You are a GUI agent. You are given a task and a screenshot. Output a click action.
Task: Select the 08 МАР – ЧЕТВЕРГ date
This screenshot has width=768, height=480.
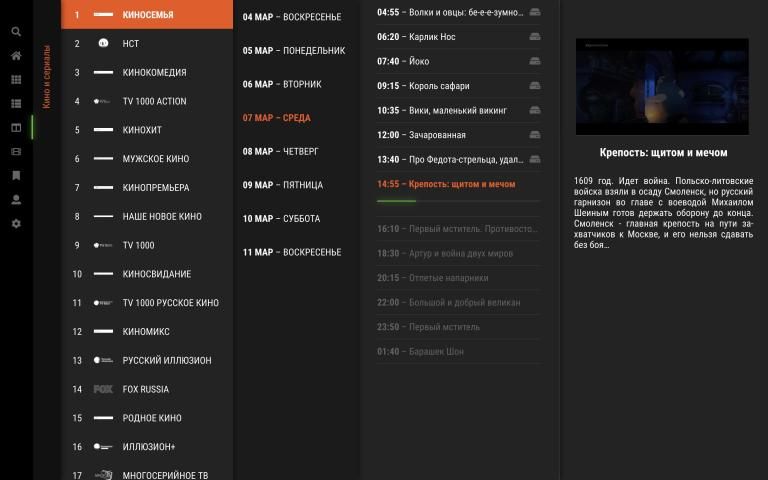281,152
